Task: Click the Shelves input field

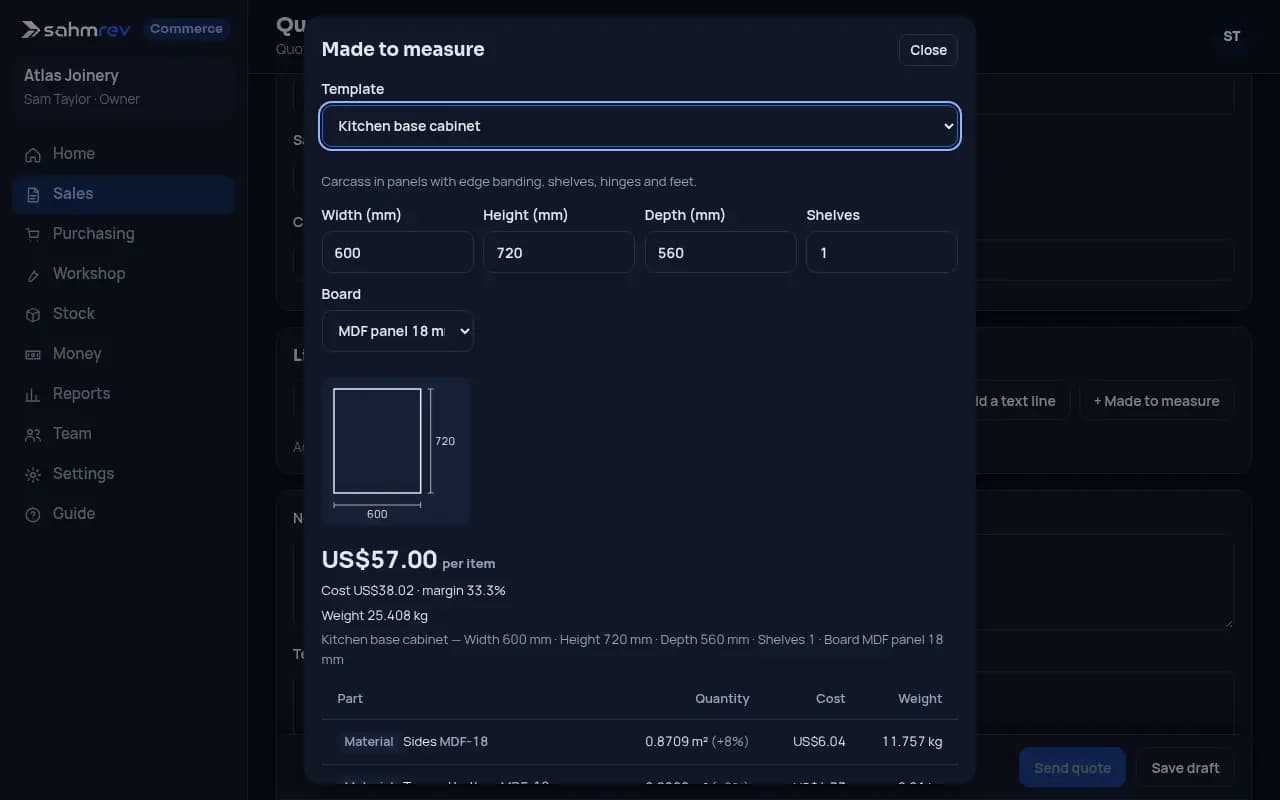Action: pyautogui.click(x=882, y=252)
